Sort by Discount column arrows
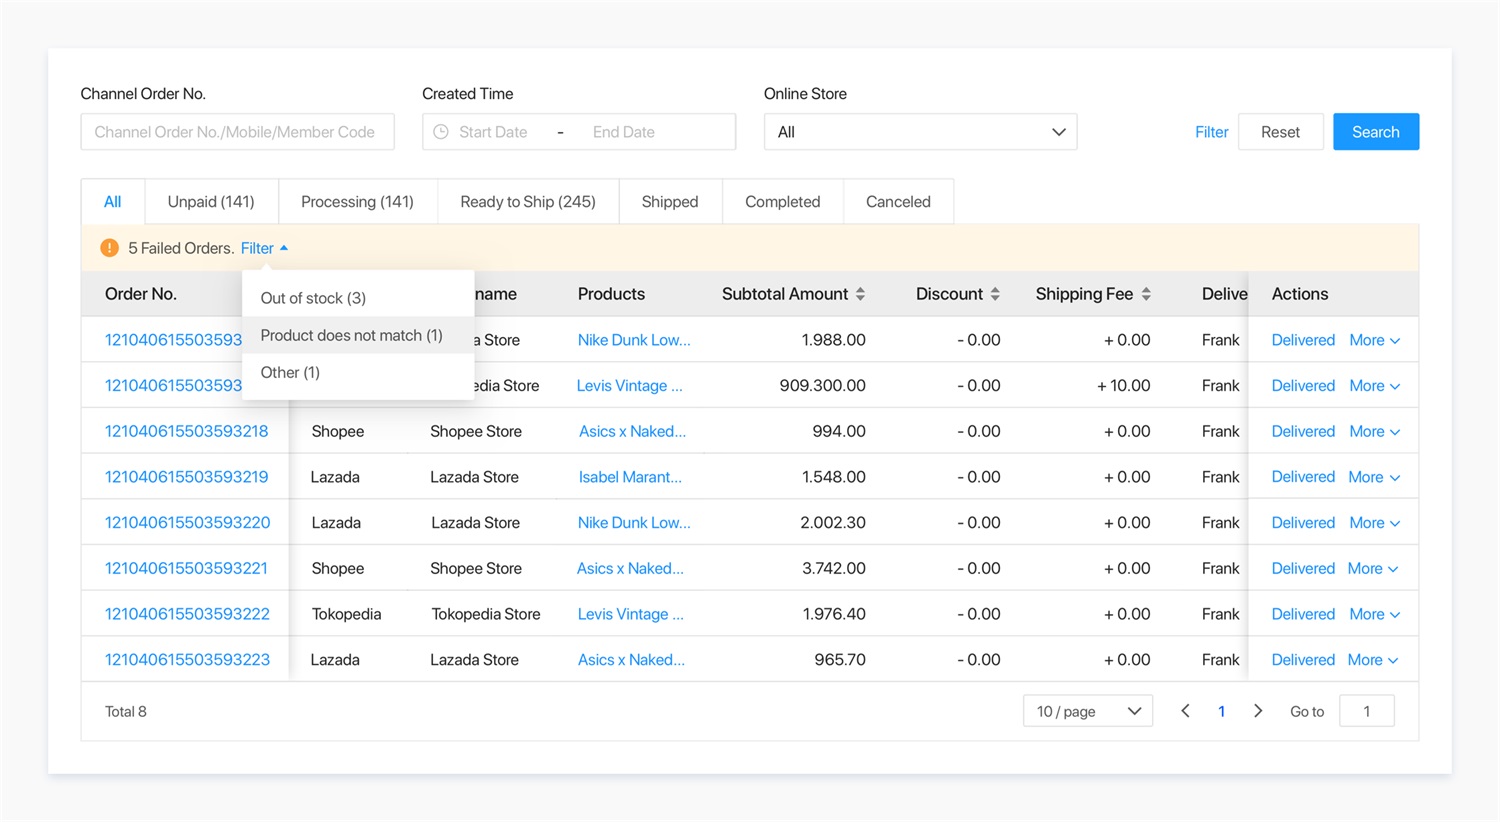This screenshot has height=822, width=1500. point(995,294)
